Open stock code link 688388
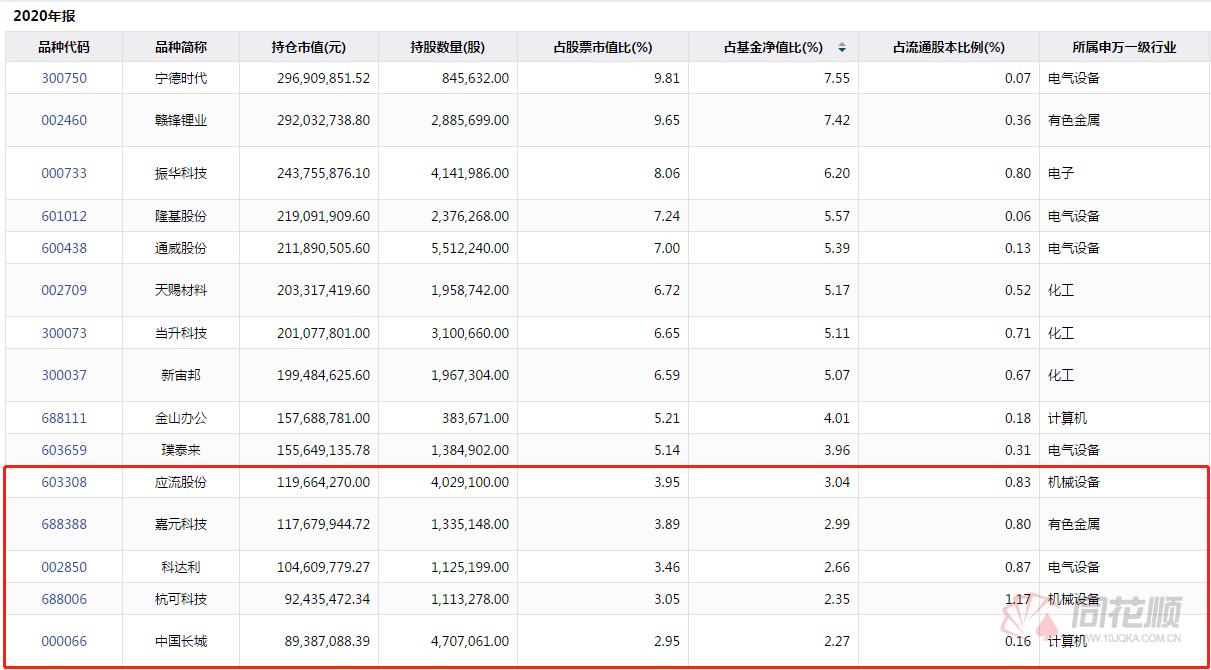Image resolution: width=1211 pixels, height=670 pixels. [x=64, y=524]
